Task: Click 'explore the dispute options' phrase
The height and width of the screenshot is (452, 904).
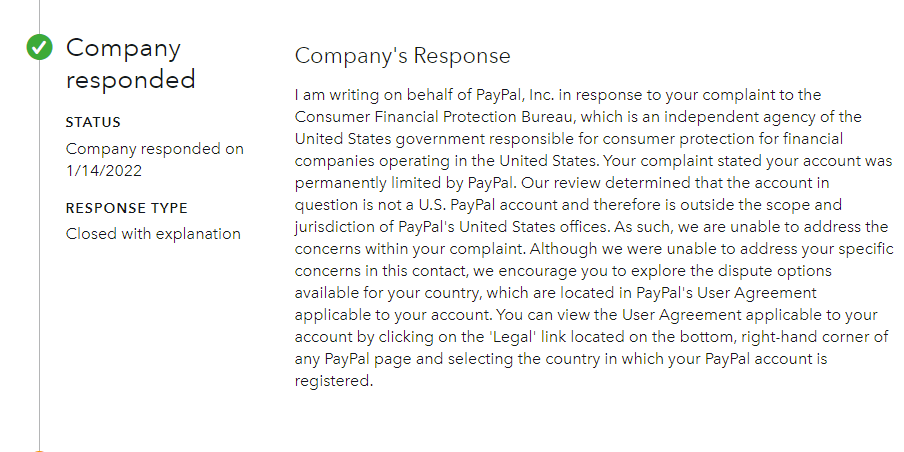Action: [721, 270]
